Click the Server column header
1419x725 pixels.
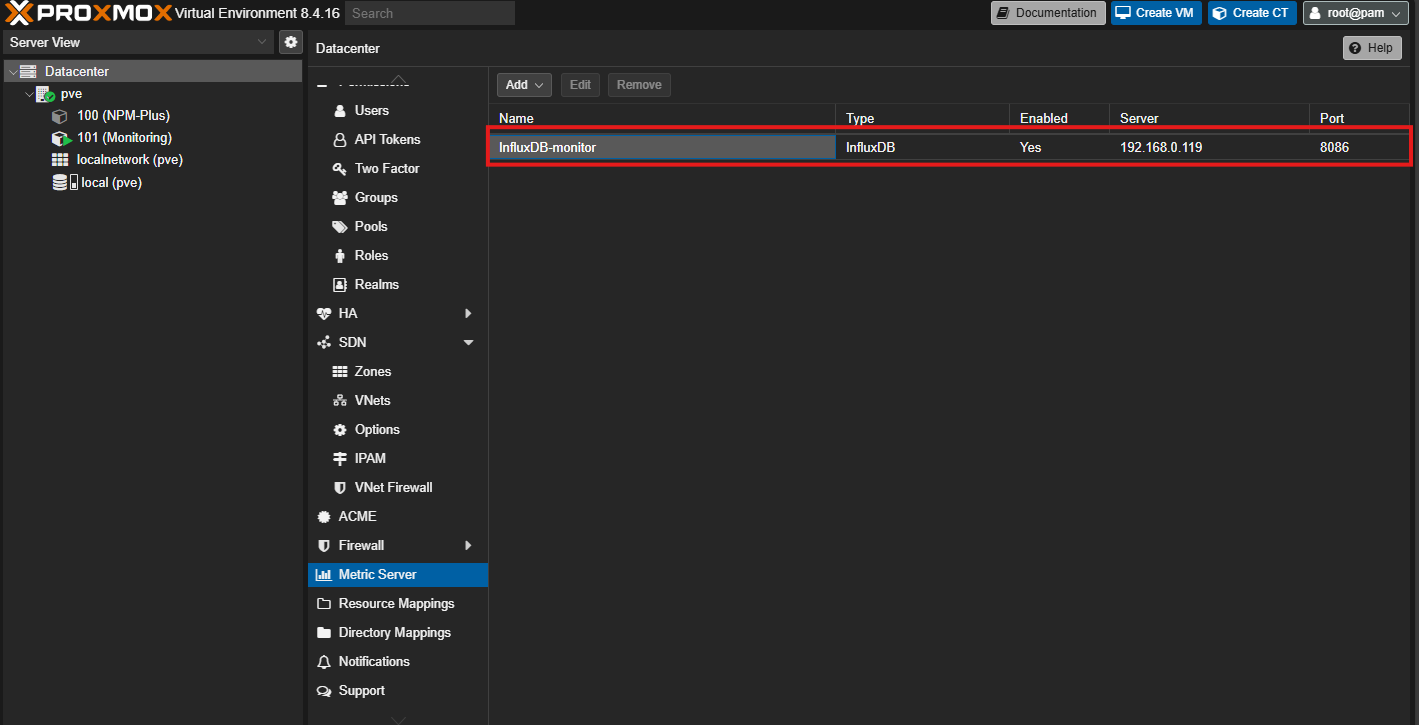pyautogui.click(x=1209, y=118)
